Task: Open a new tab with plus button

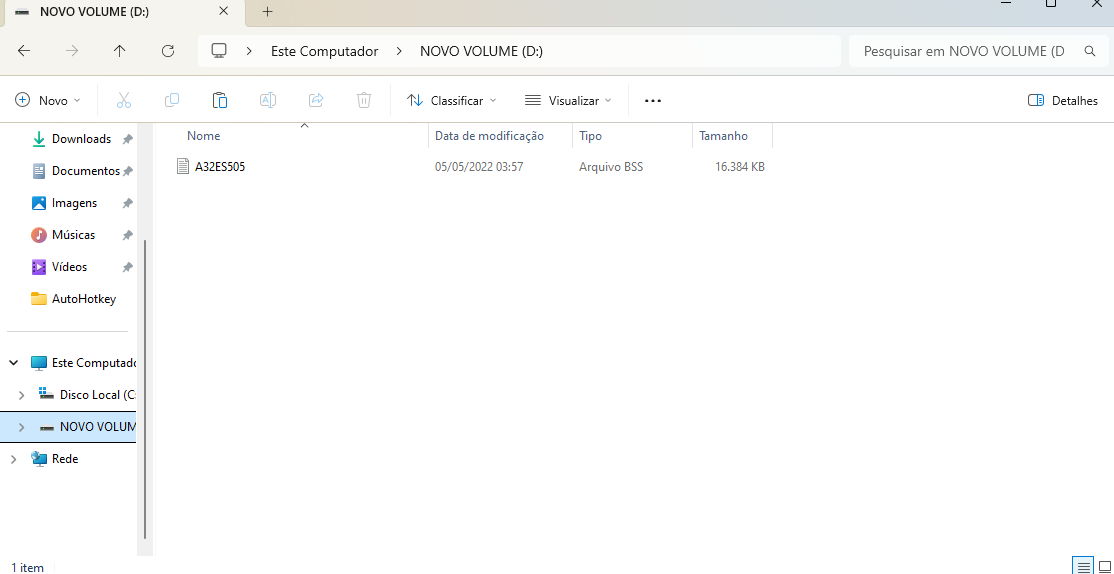Action: 267,11
